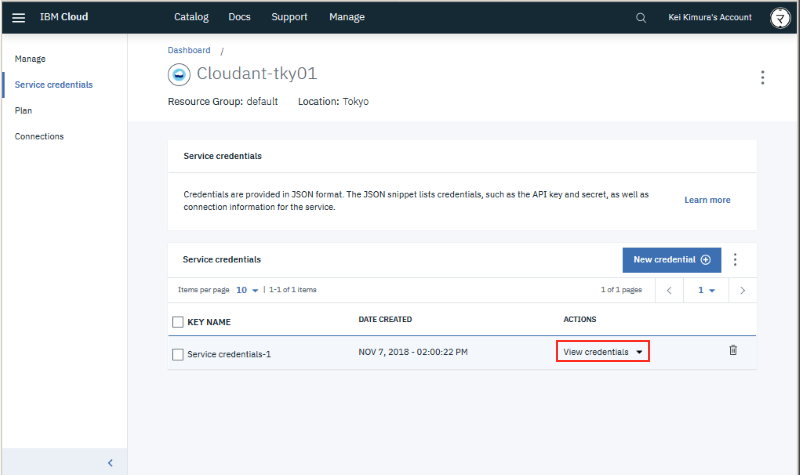Open the Cloudant-tky01 overflow actions menu
The width and height of the screenshot is (800, 475).
(762, 78)
